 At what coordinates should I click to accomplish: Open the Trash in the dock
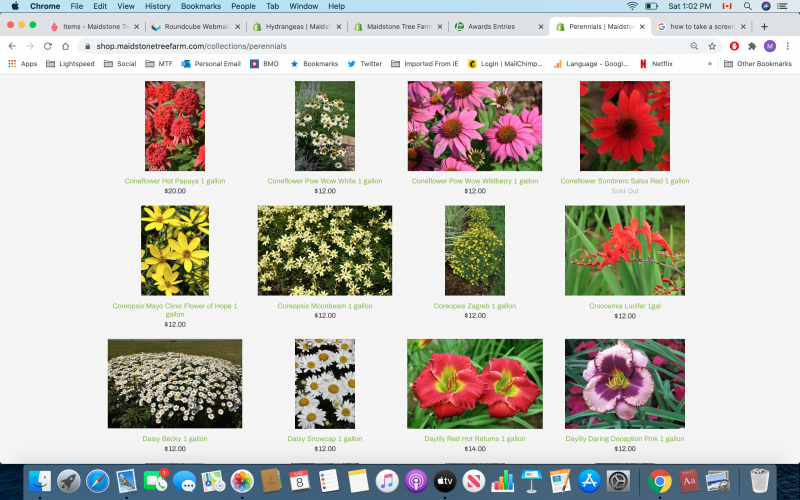(760, 481)
